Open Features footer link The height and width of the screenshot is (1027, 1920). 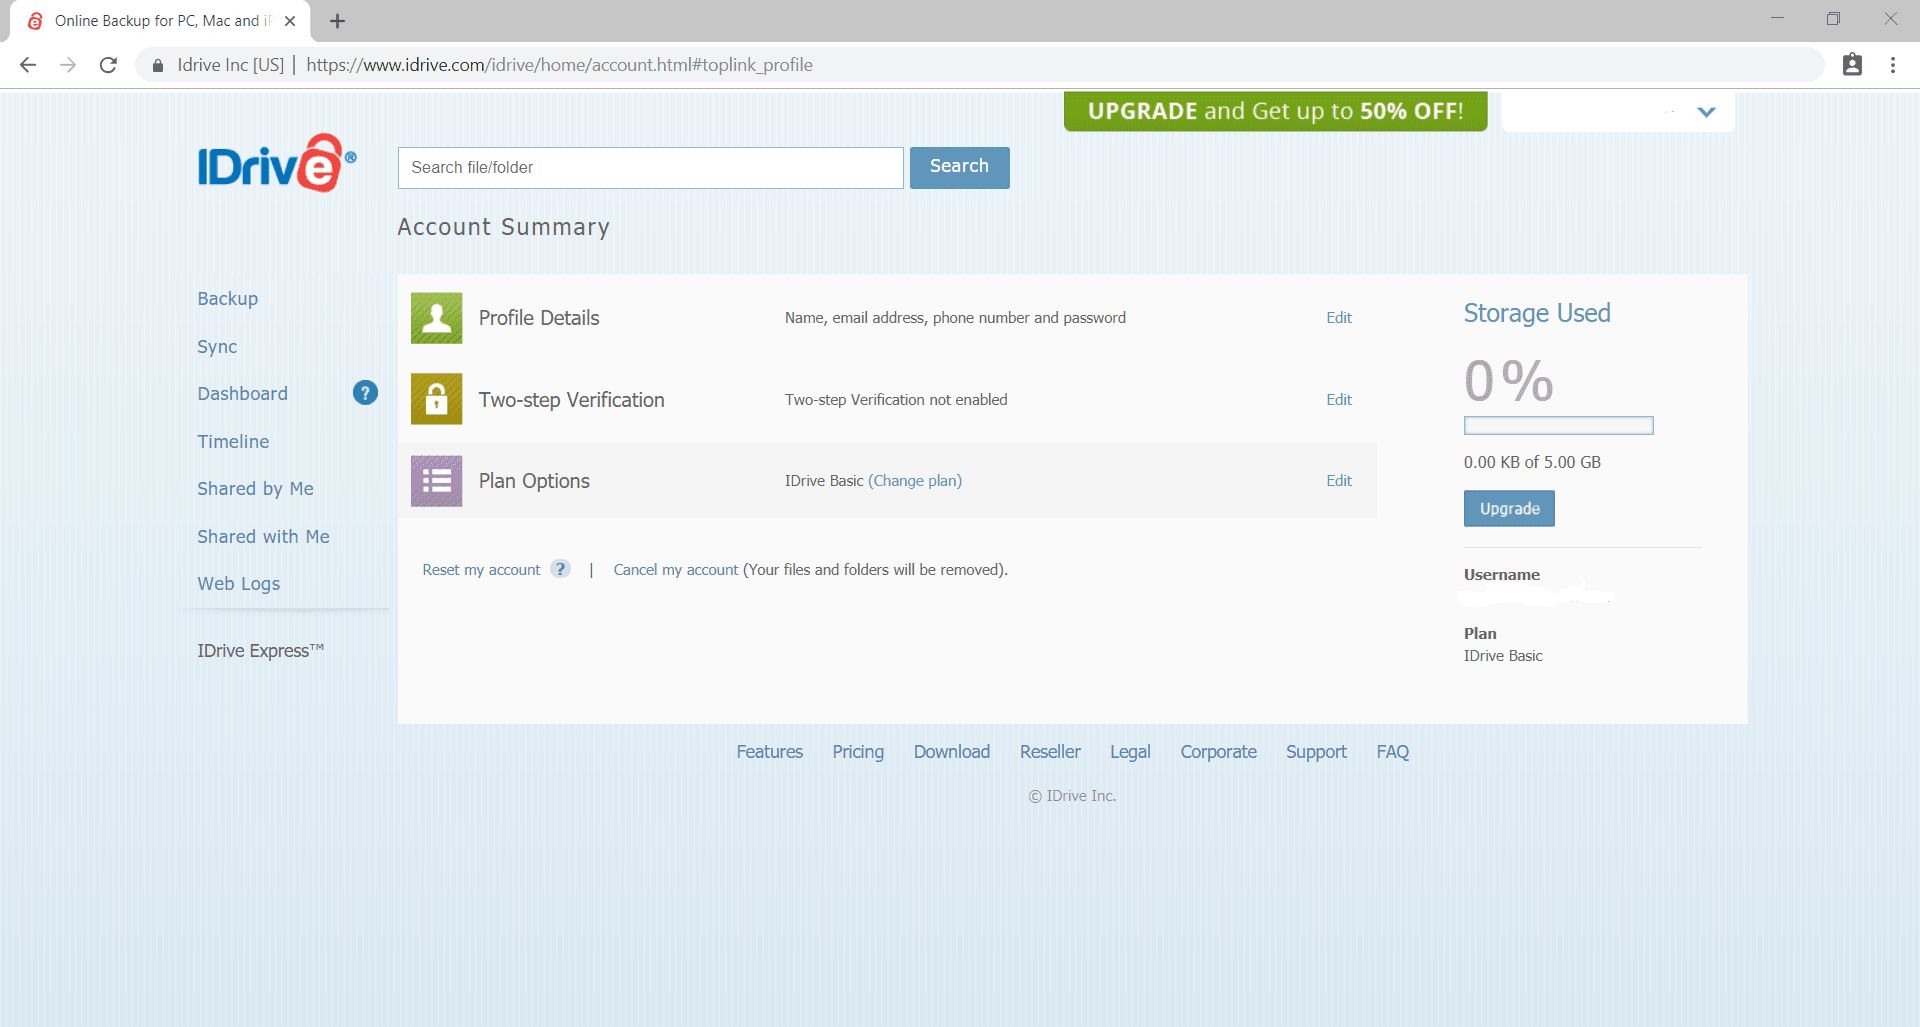coord(769,751)
